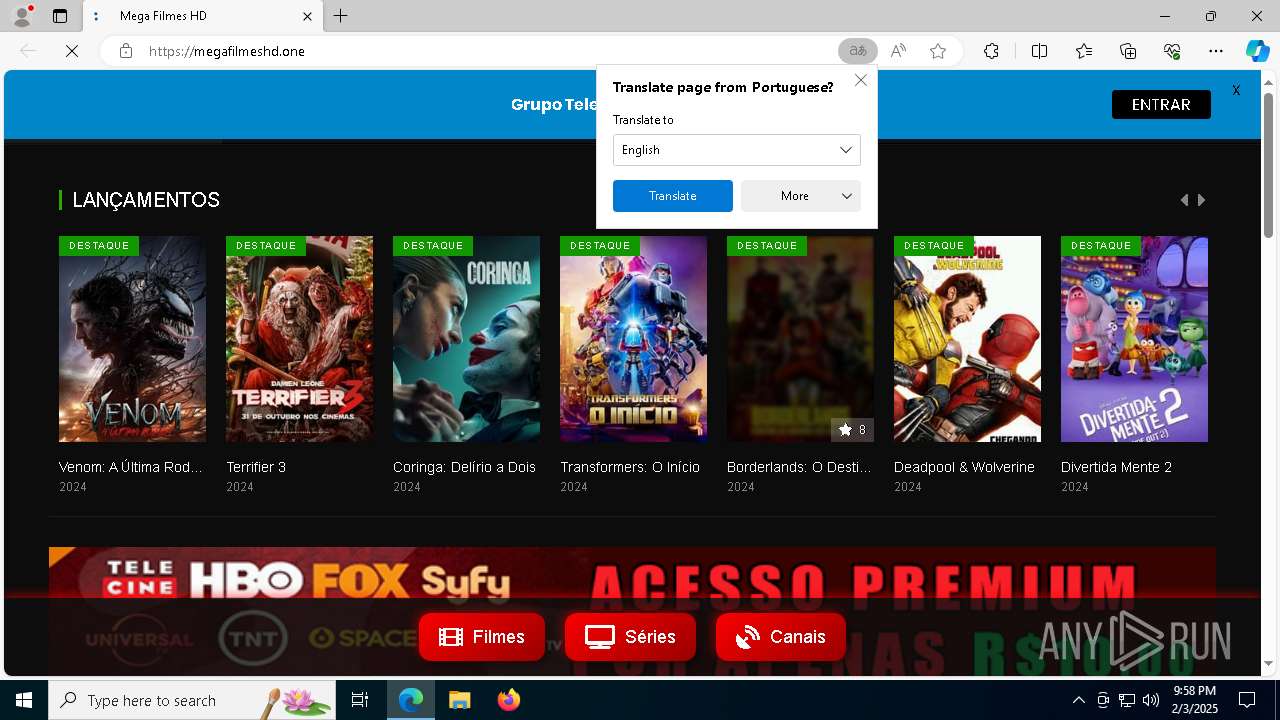Open the Venom poster thumbnail

(x=132, y=339)
